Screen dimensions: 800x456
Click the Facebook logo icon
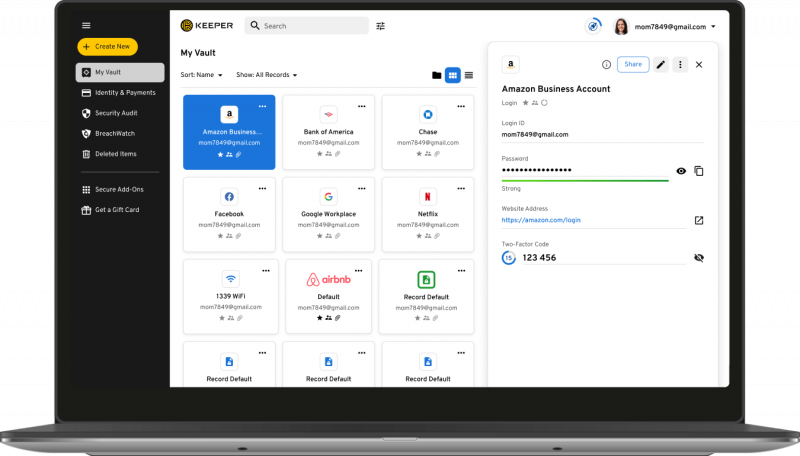229,196
